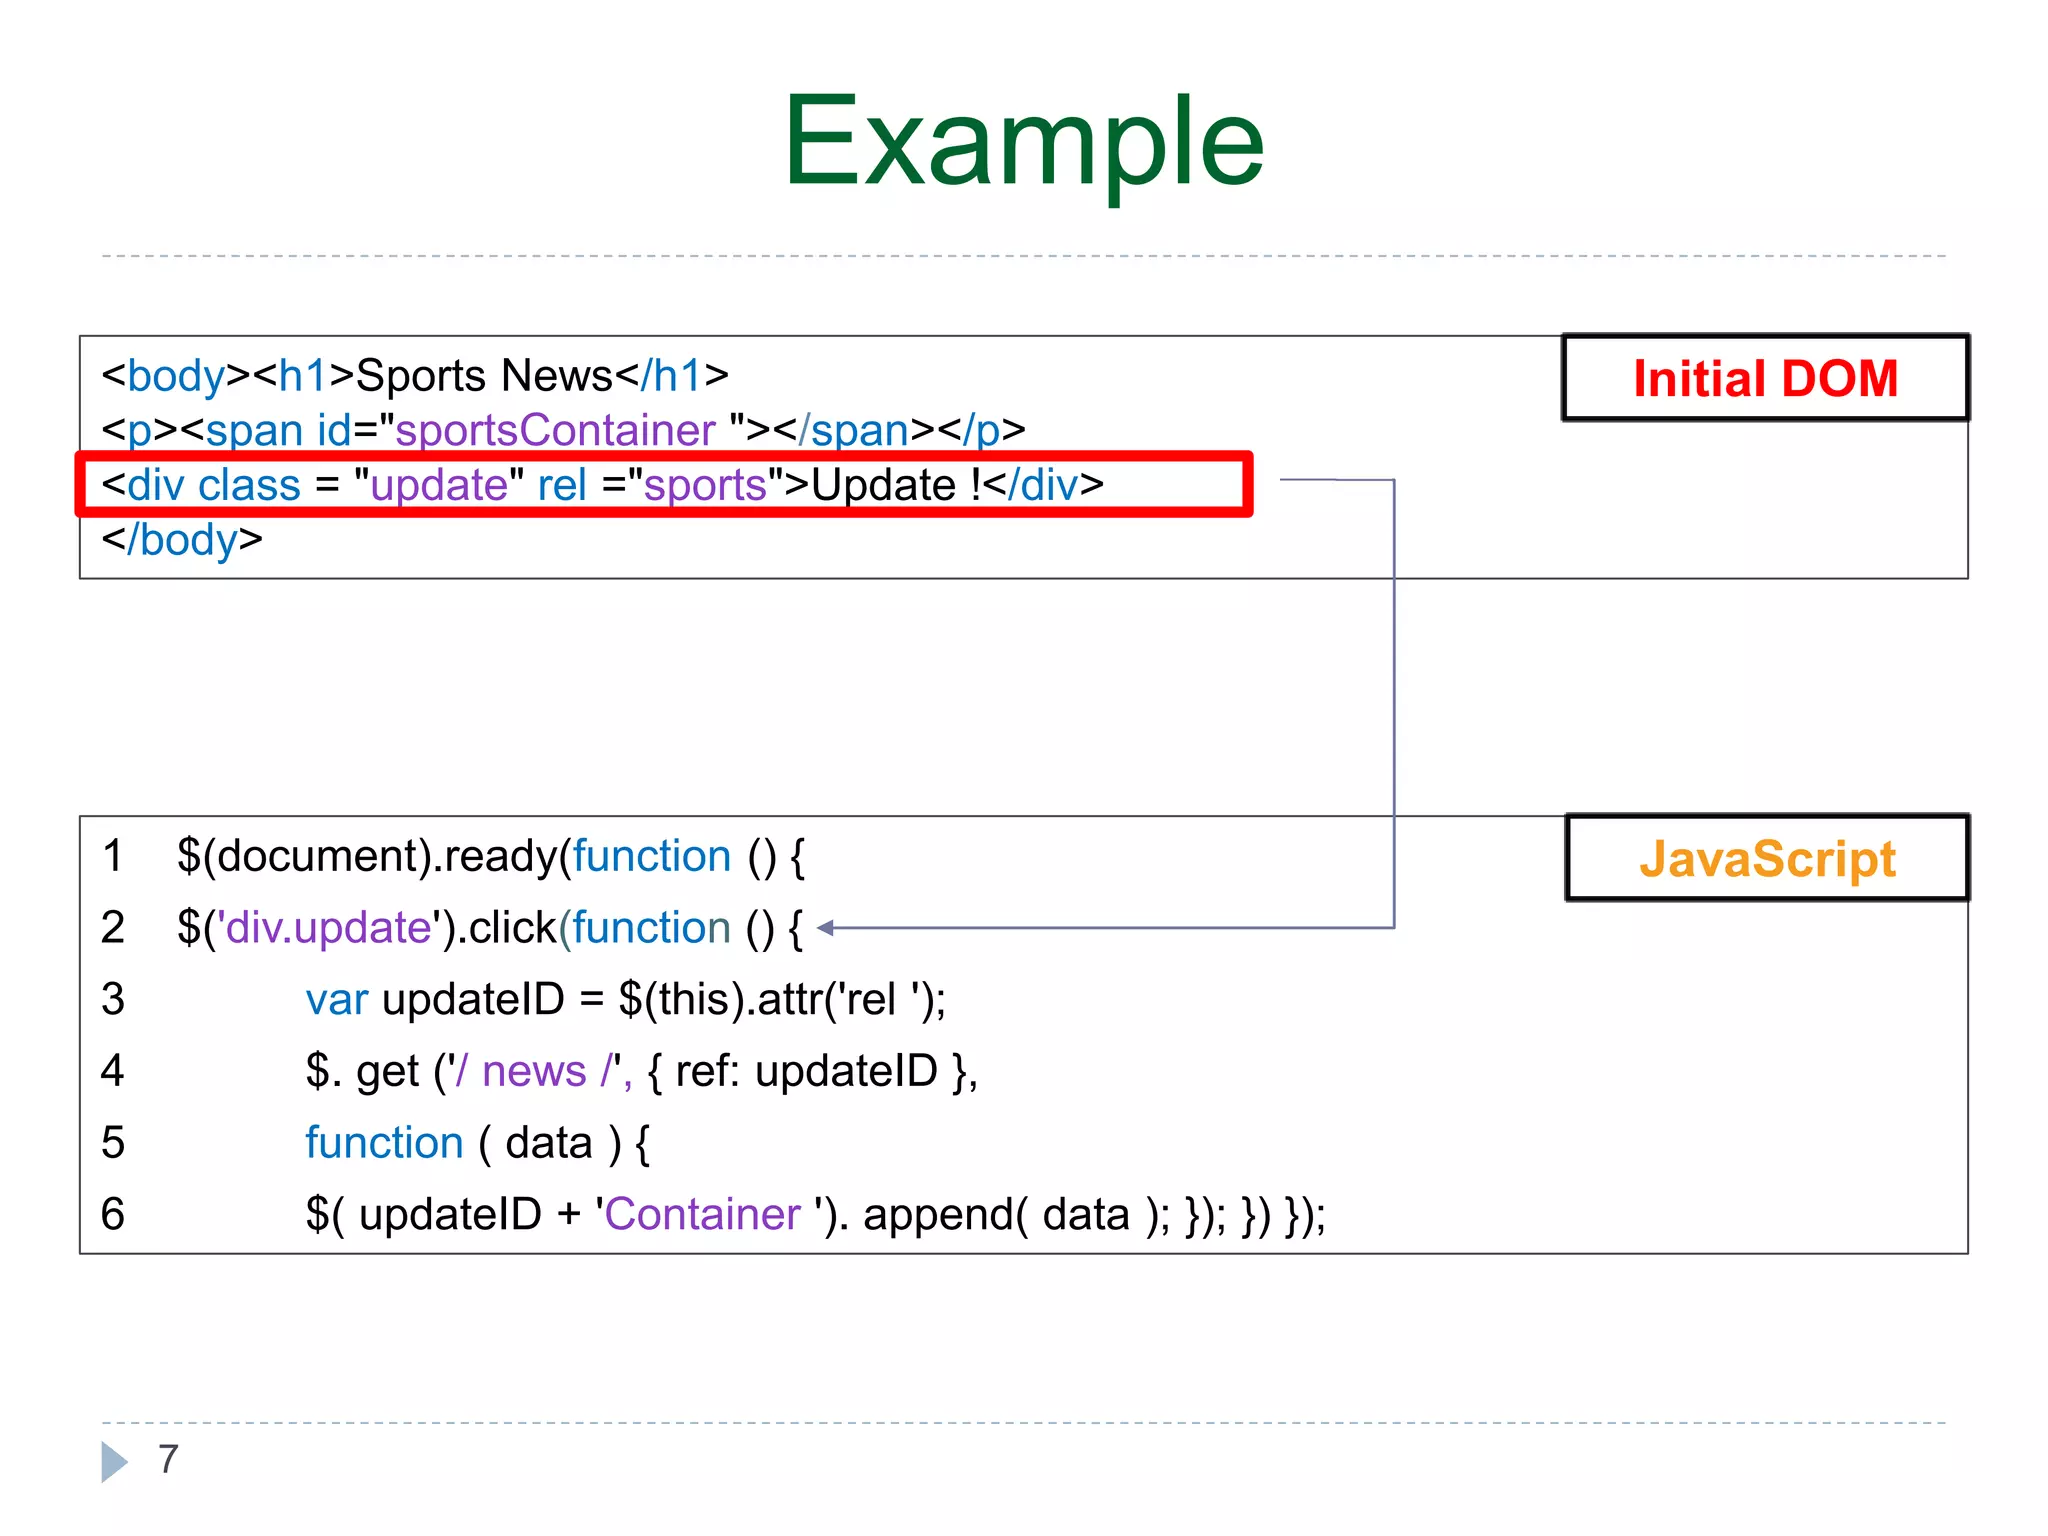Click the Sports News heading text
Viewport: 2048px width, 1536px height.
point(484,376)
